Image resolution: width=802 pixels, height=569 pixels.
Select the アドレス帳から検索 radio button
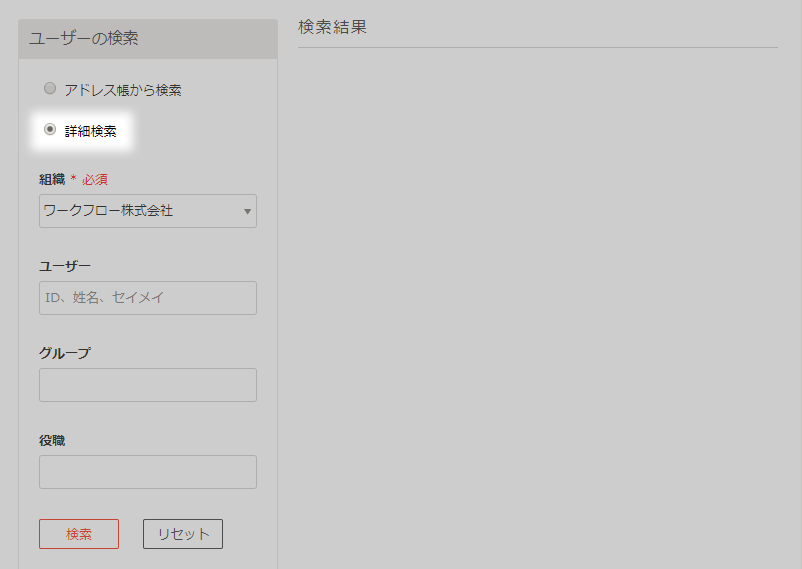50,89
